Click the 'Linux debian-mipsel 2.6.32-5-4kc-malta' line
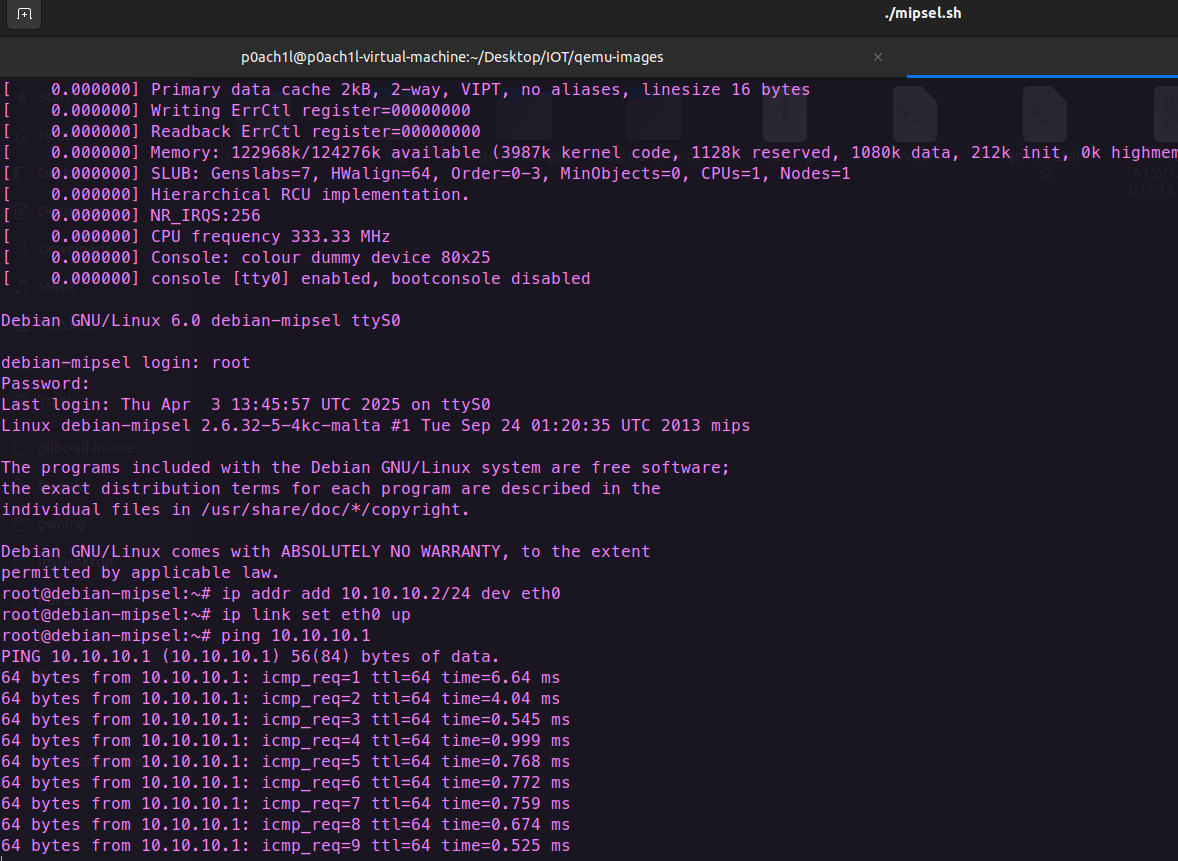Viewport: 1178px width, 861px height. coord(376,426)
